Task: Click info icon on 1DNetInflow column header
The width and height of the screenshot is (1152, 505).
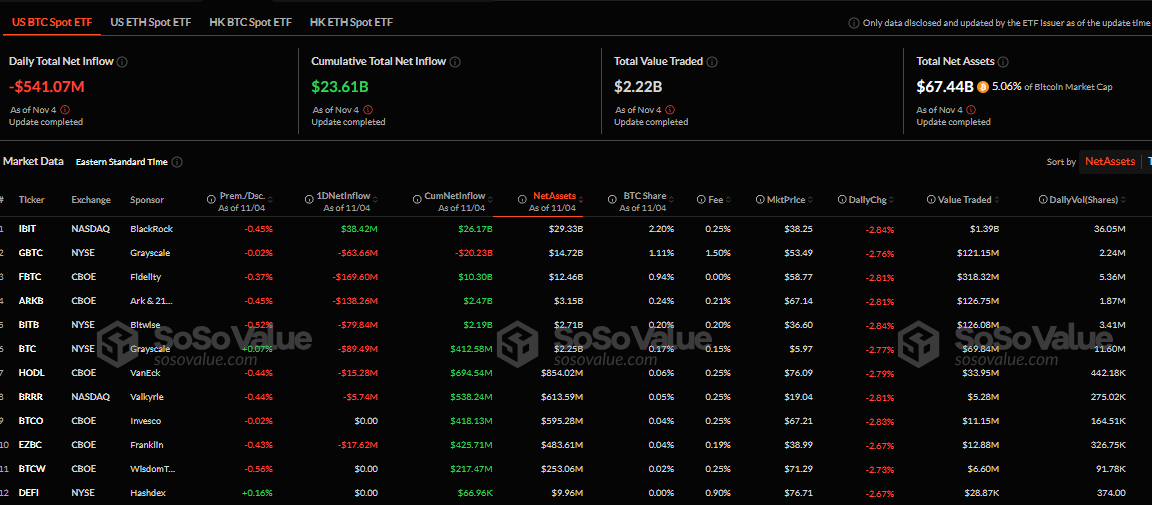Action: coord(309,198)
